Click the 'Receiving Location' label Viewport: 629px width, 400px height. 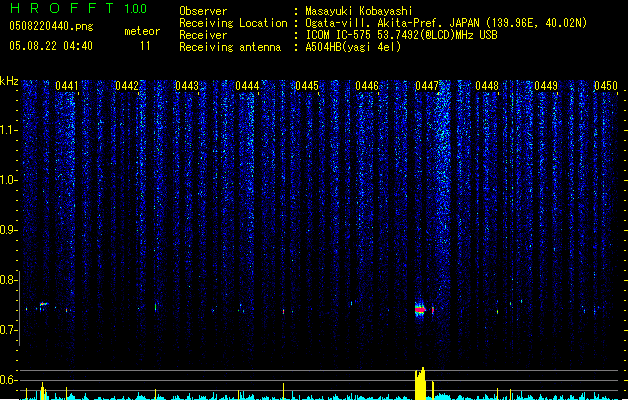233,23
